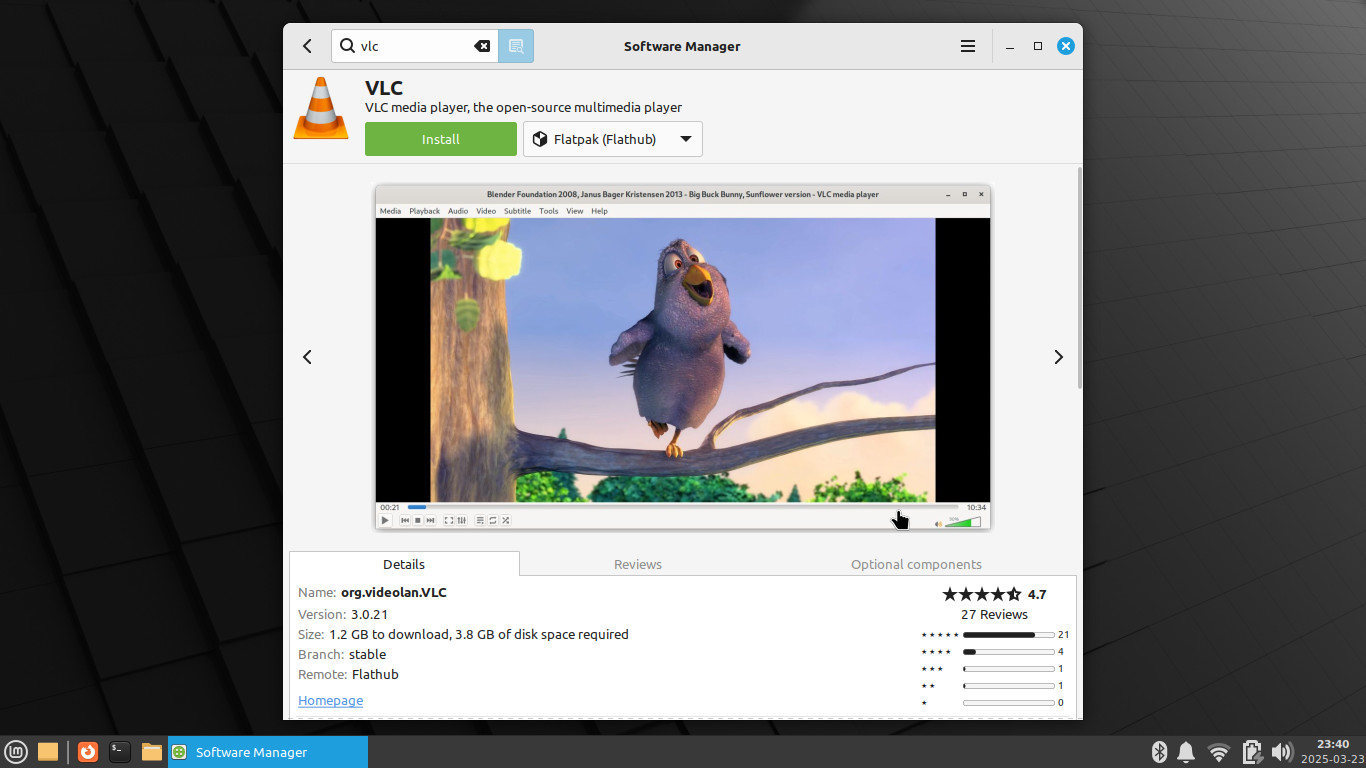Click the package name org.videolan.VLC
Image resolution: width=1366 pixels, height=768 pixels.
[x=394, y=592]
